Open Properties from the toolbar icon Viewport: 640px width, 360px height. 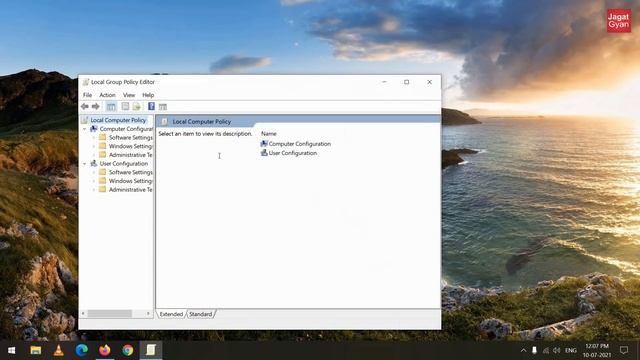125,107
